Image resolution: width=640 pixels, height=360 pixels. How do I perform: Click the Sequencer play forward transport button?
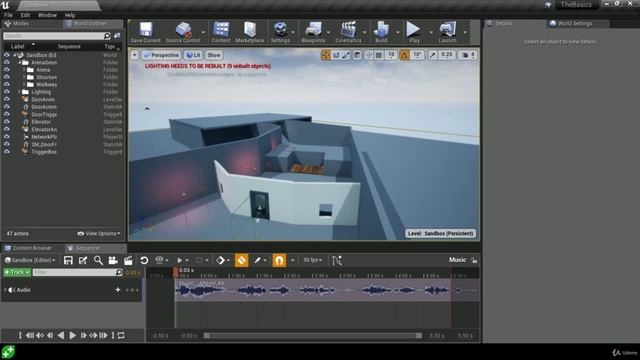point(72,336)
